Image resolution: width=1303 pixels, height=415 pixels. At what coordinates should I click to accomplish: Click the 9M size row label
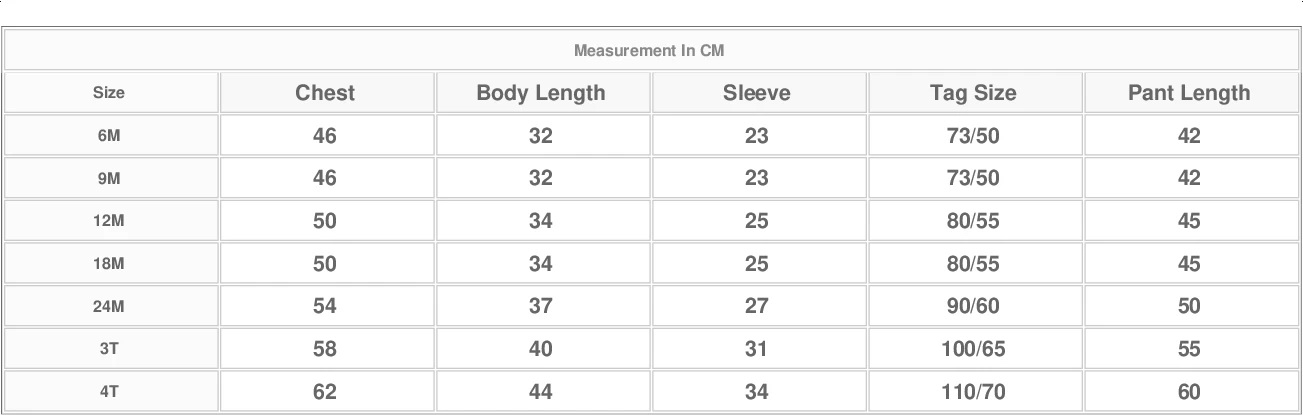(x=109, y=178)
